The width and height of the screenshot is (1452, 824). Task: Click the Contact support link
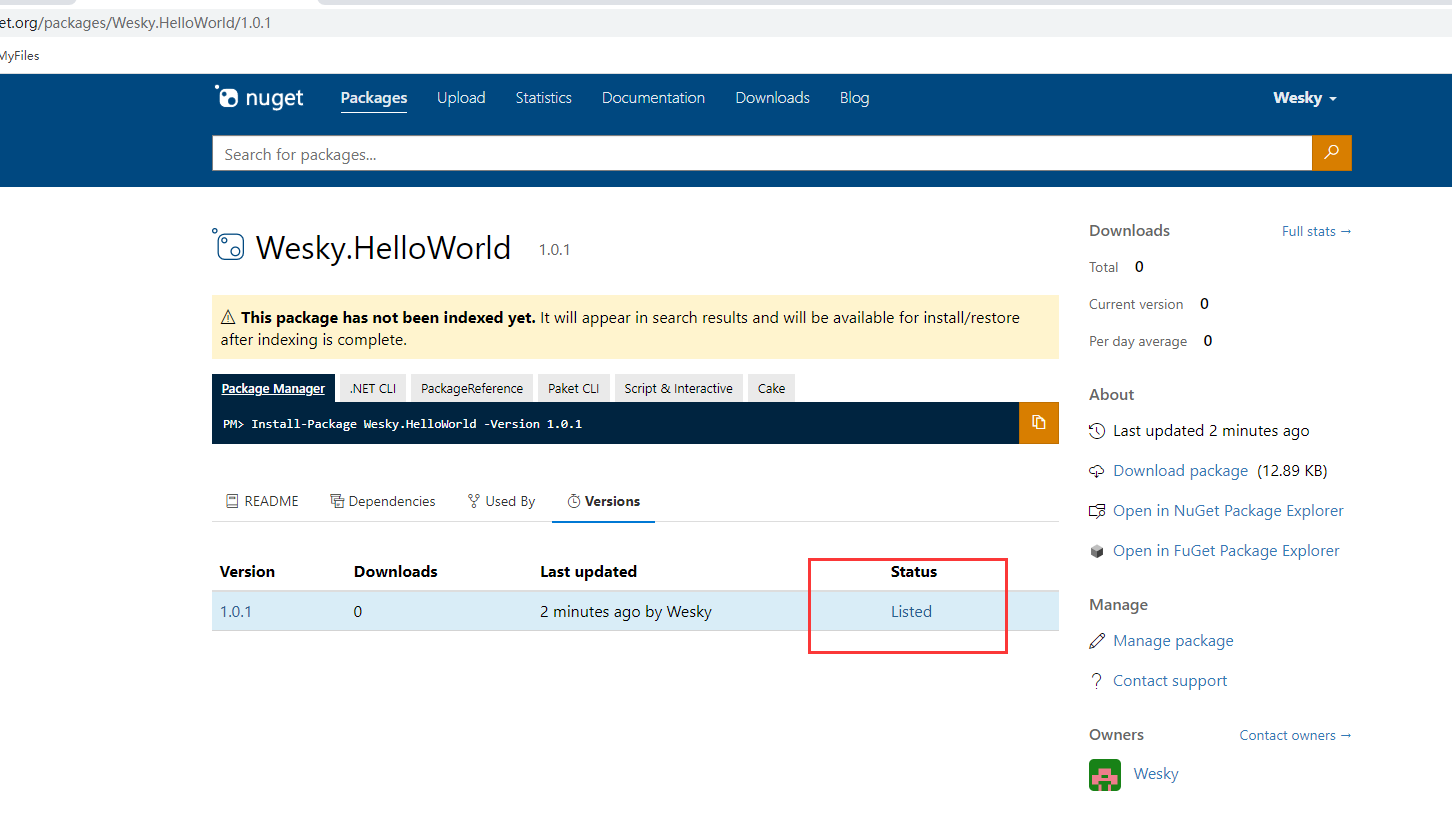click(1170, 681)
